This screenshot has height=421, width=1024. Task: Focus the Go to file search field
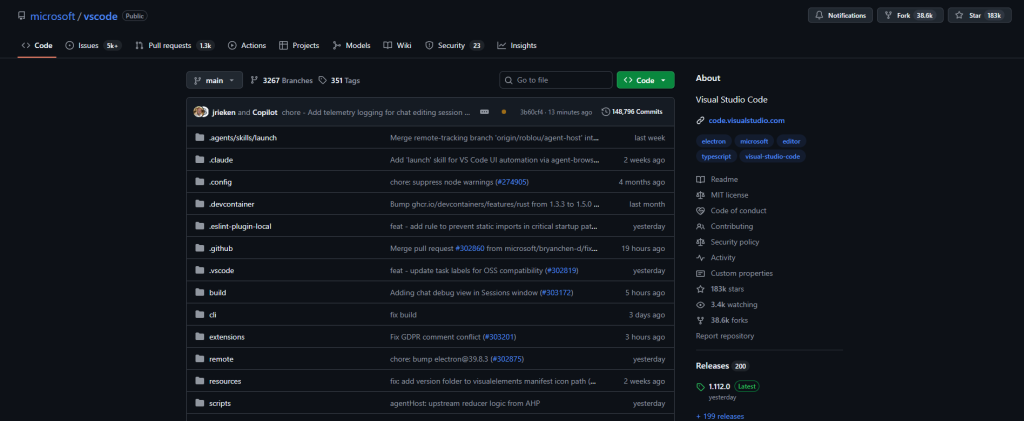[556, 80]
